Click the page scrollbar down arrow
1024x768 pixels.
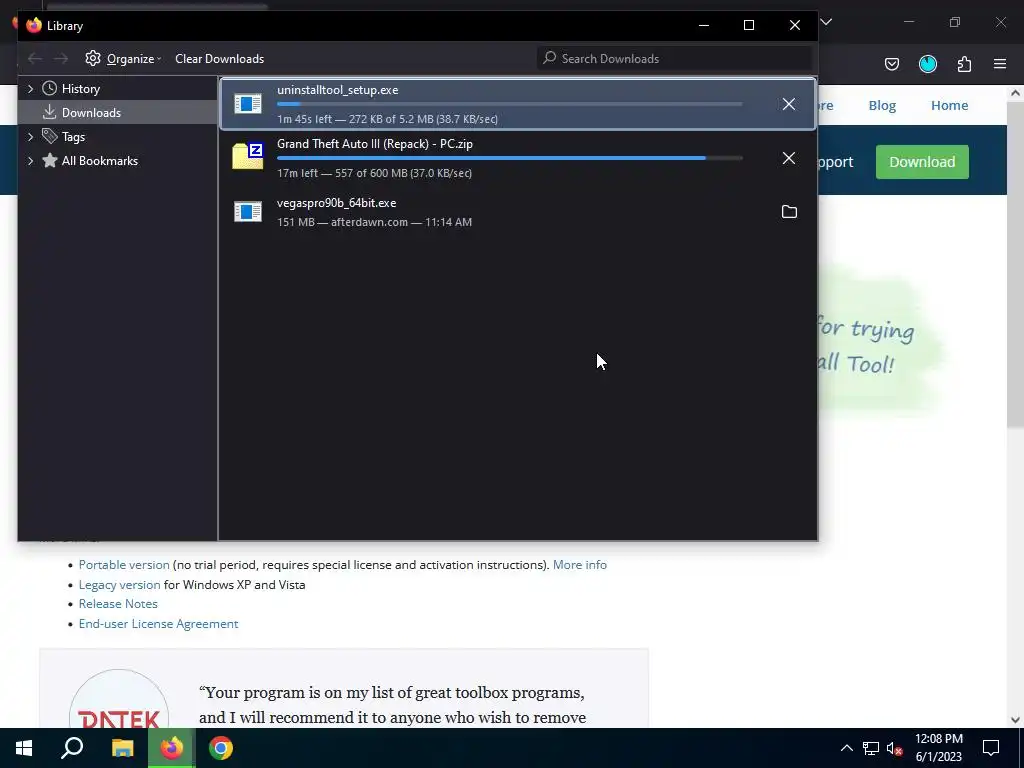click(1016, 720)
